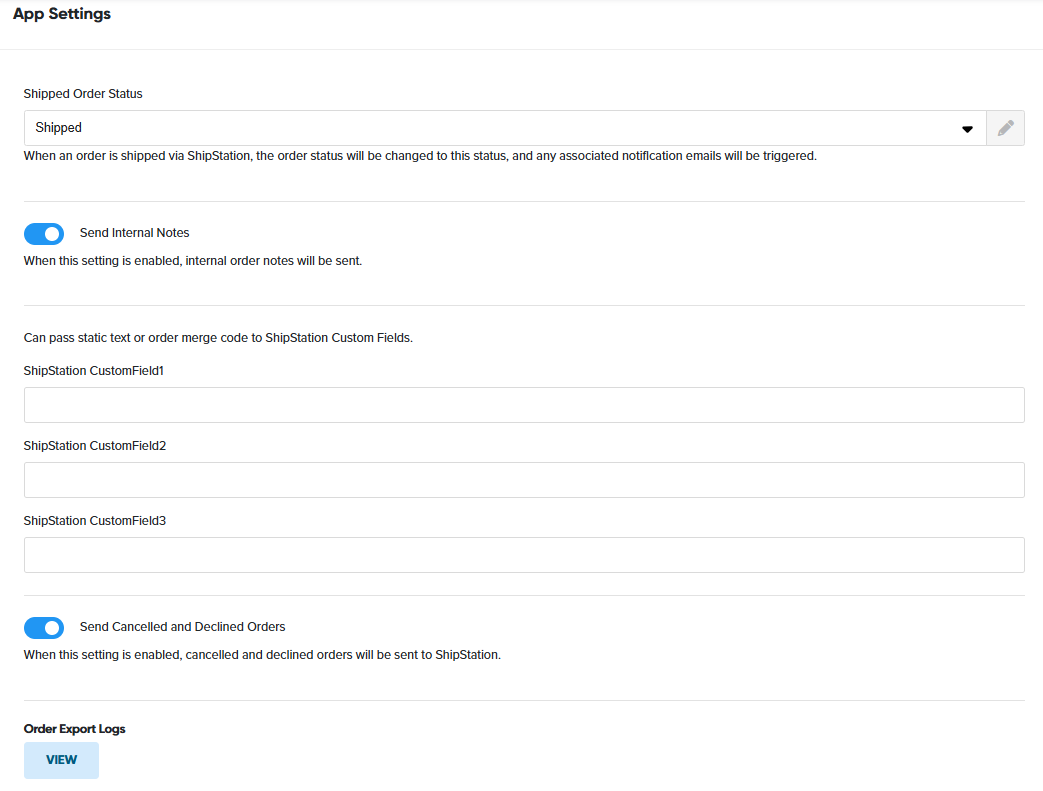
Task: Open the Shipped Order Status dropdown arrow
Action: (x=967, y=129)
